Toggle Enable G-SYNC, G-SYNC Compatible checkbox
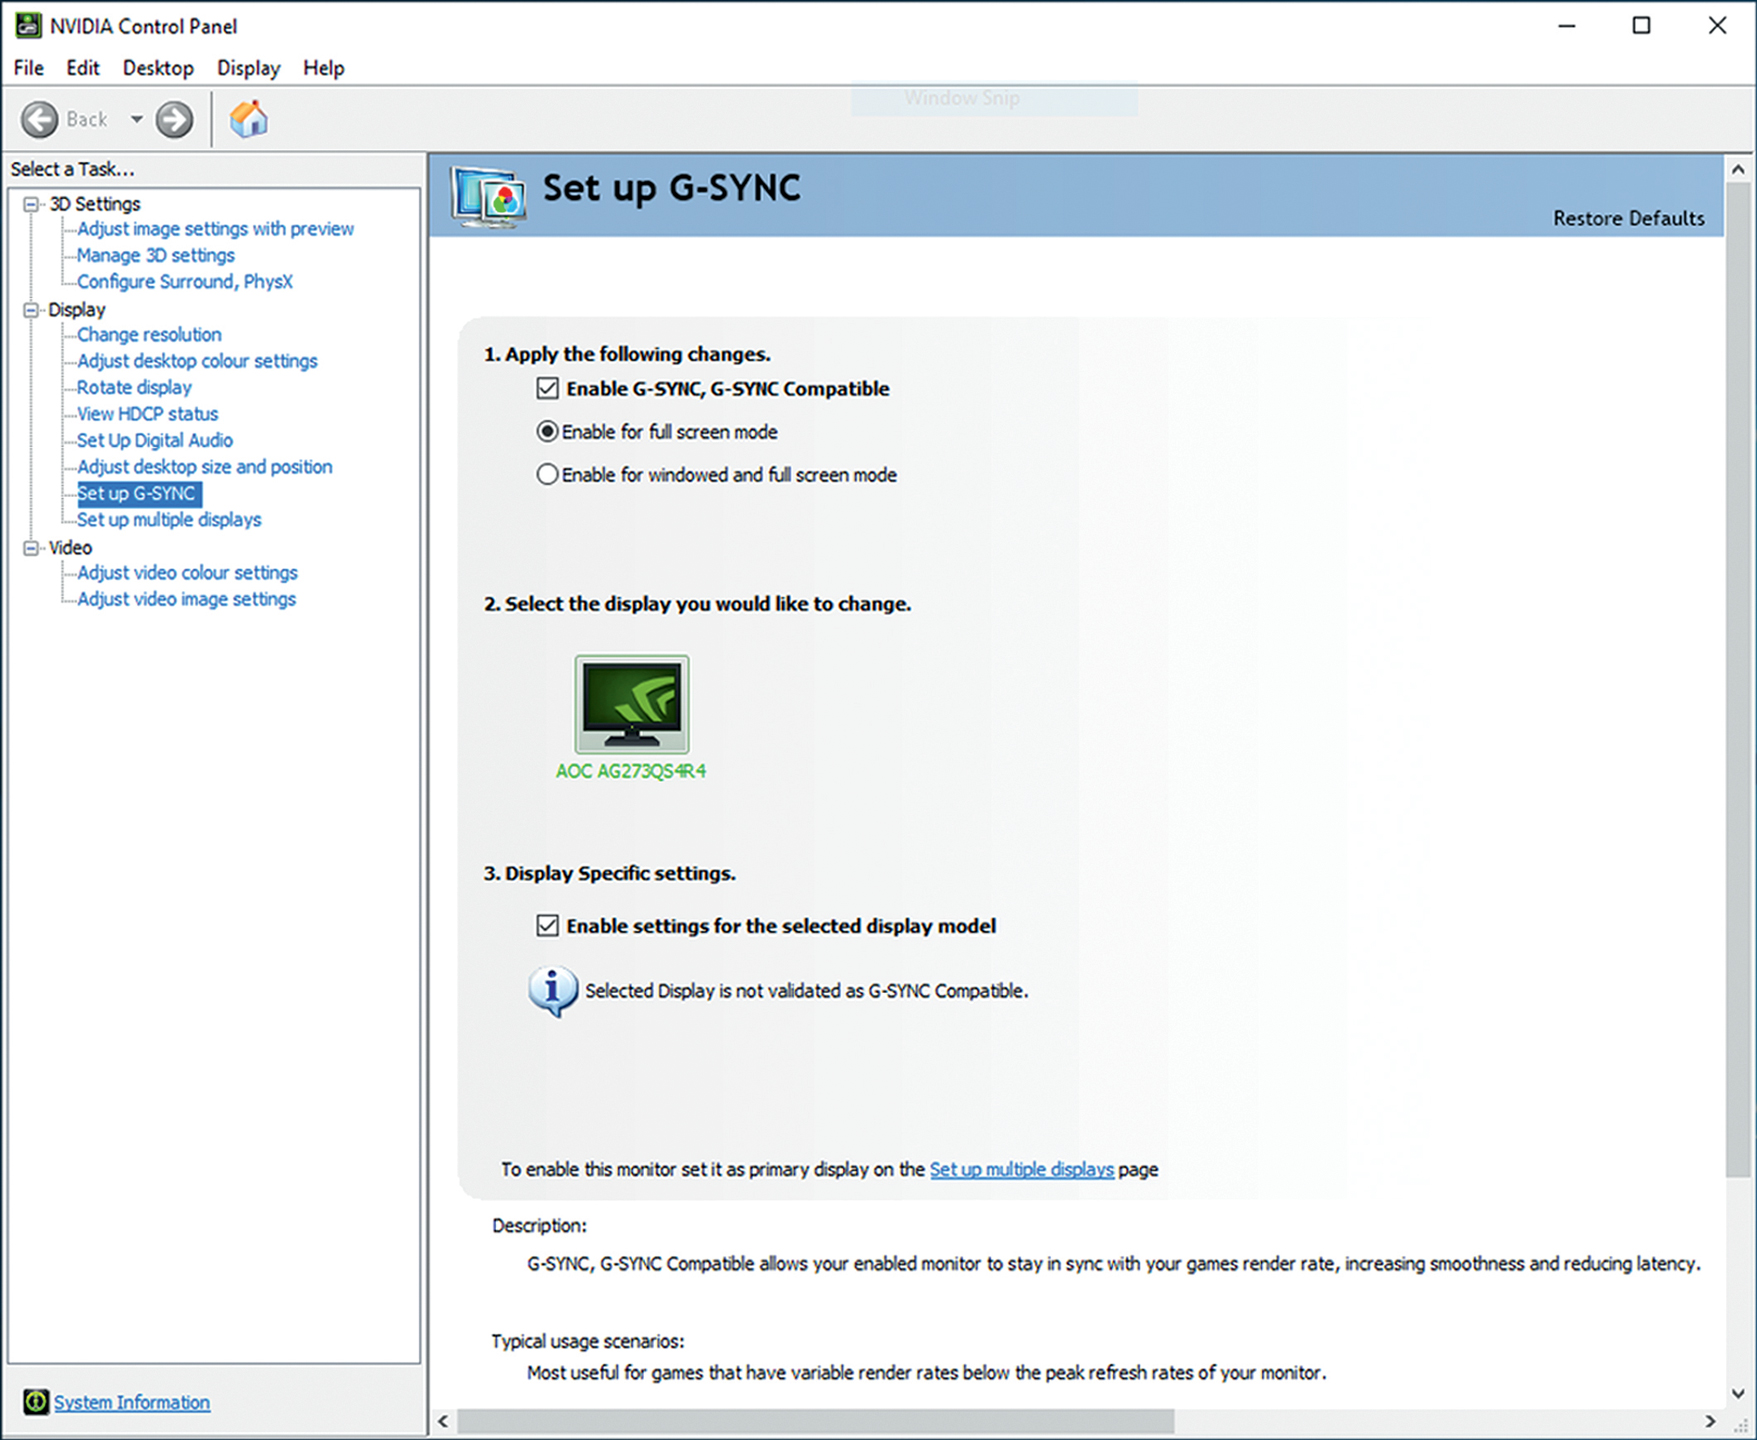 [547, 388]
